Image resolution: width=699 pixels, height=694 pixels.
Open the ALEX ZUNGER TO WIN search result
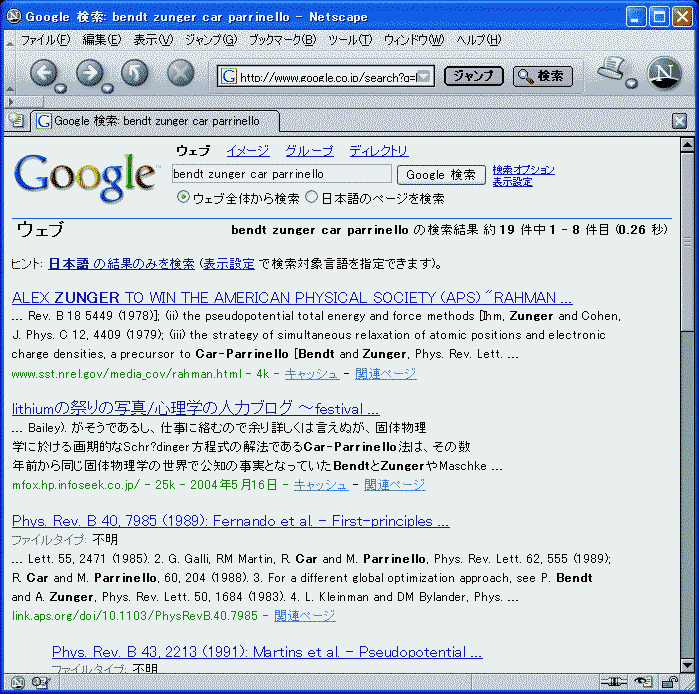click(x=291, y=298)
